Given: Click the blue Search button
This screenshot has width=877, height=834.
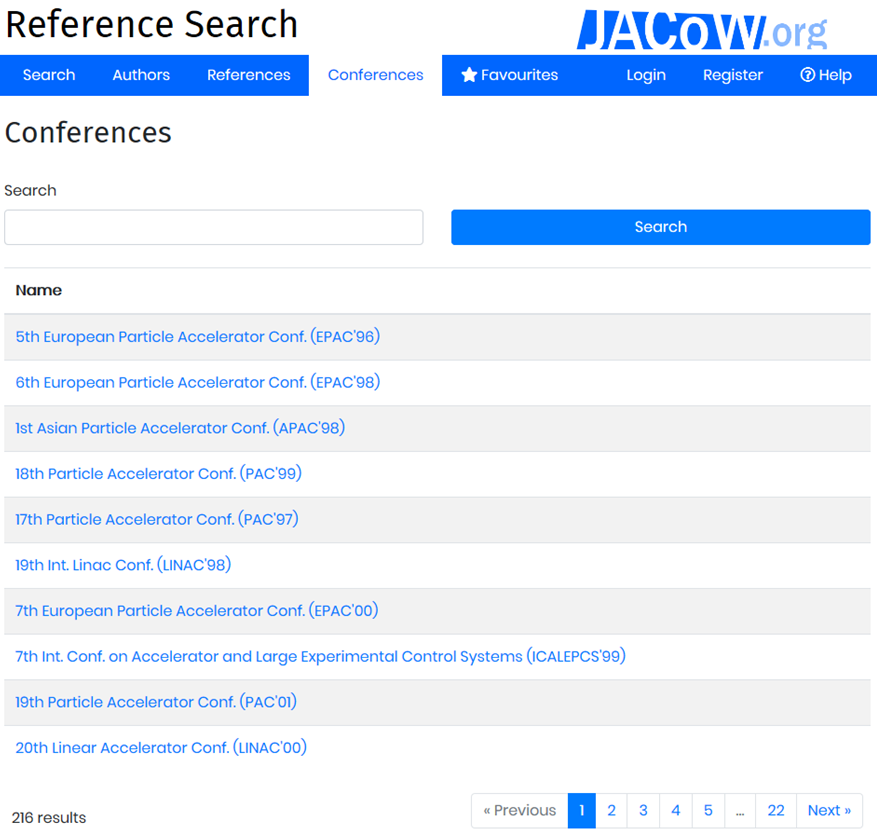Looking at the screenshot, I should point(661,227).
